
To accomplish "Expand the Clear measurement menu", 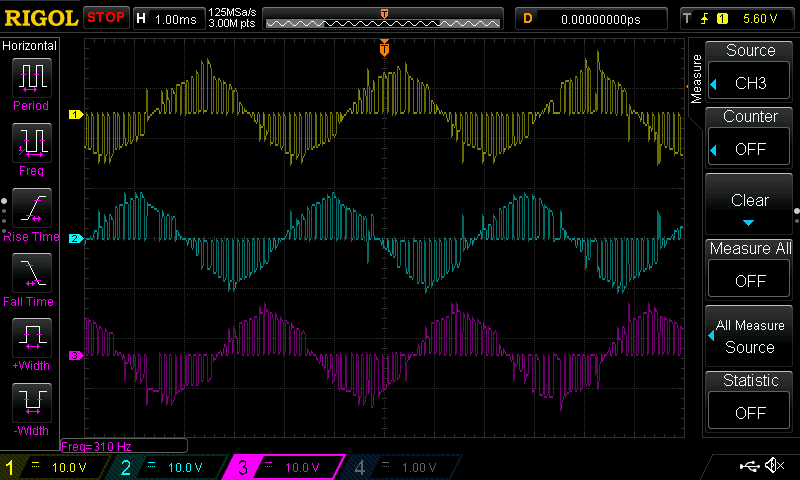I will pos(749,204).
